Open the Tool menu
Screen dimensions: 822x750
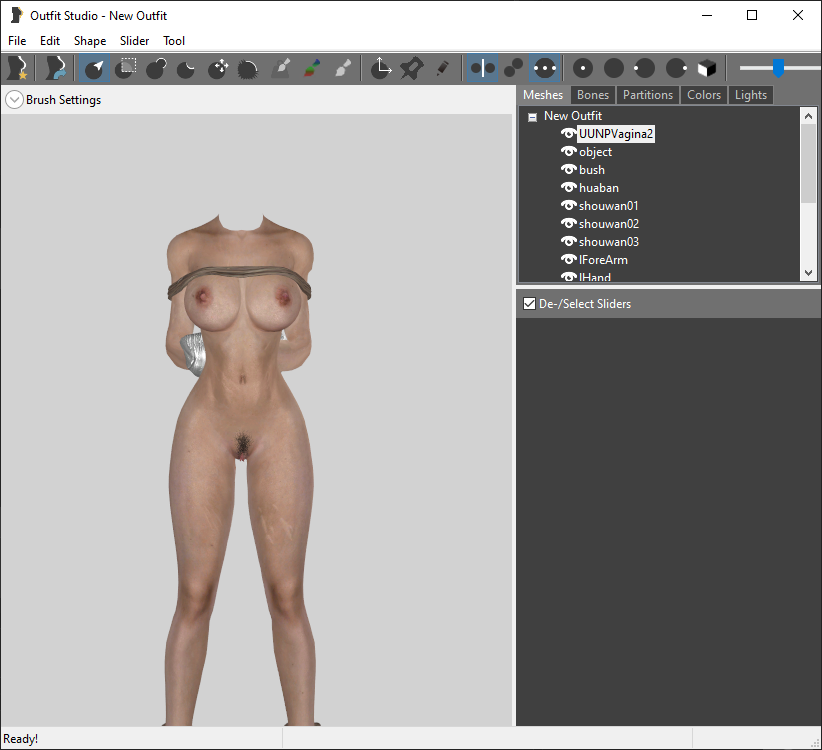pos(174,41)
